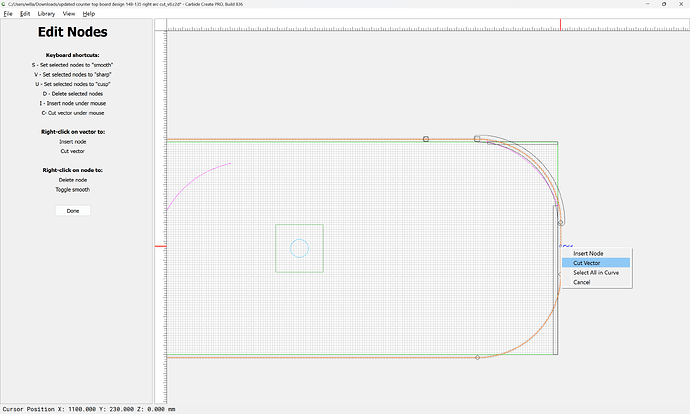Screen dimensions: 690x414
Task: Select the node on the bottom edge
Action: (477, 357)
